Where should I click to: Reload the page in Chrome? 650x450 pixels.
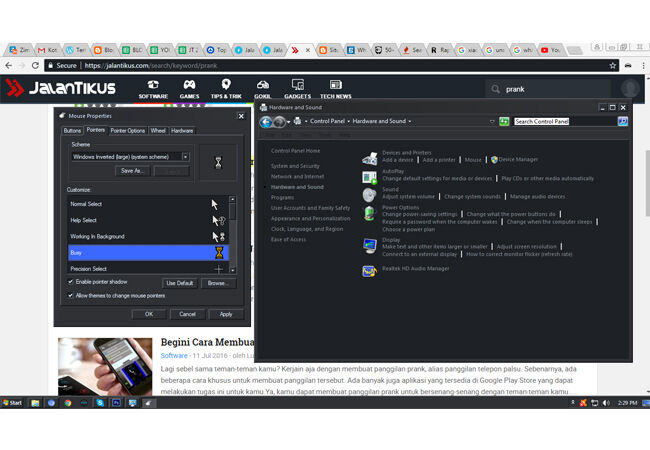(35, 65)
